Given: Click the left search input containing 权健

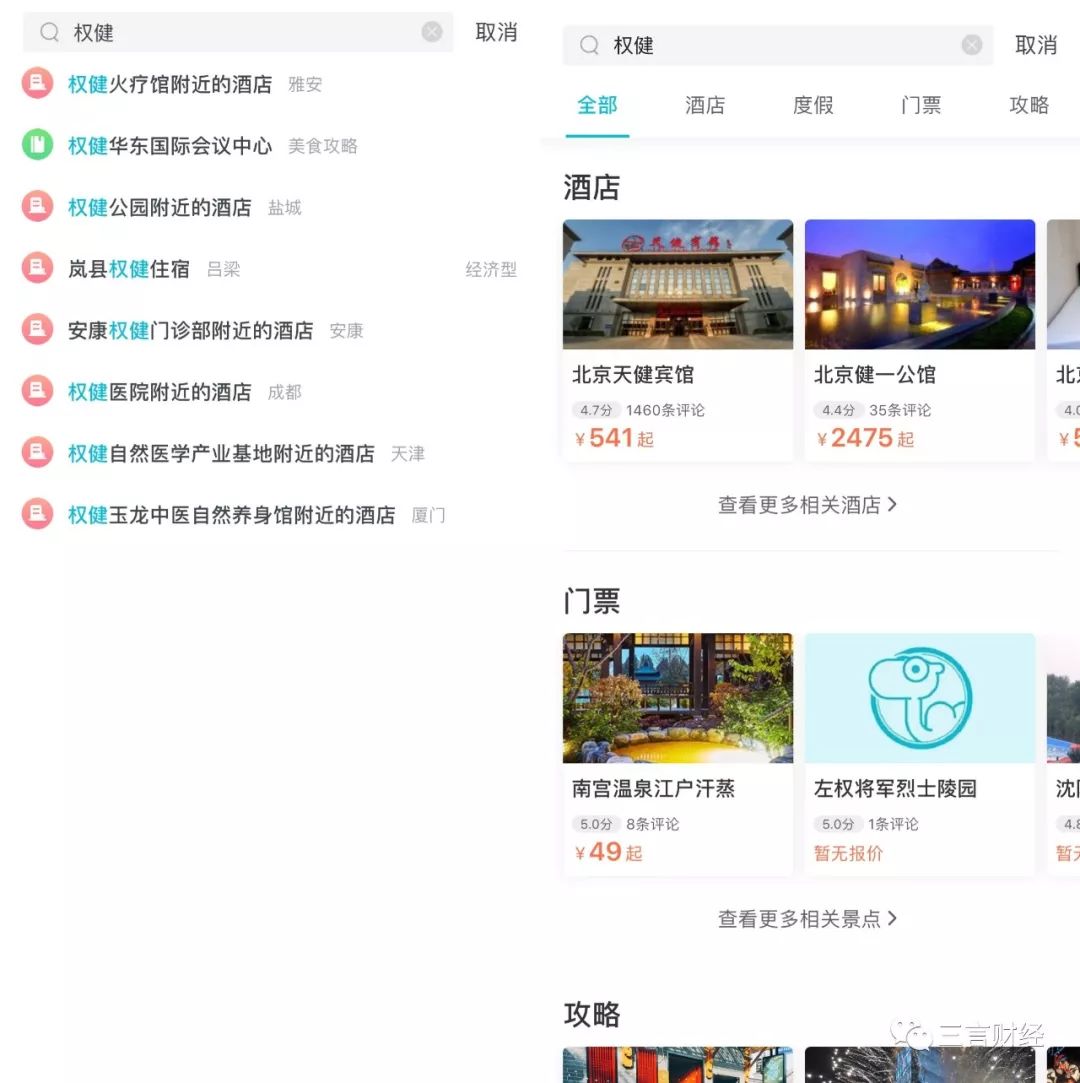Looking at the screenshot, I should pos(238,32).
